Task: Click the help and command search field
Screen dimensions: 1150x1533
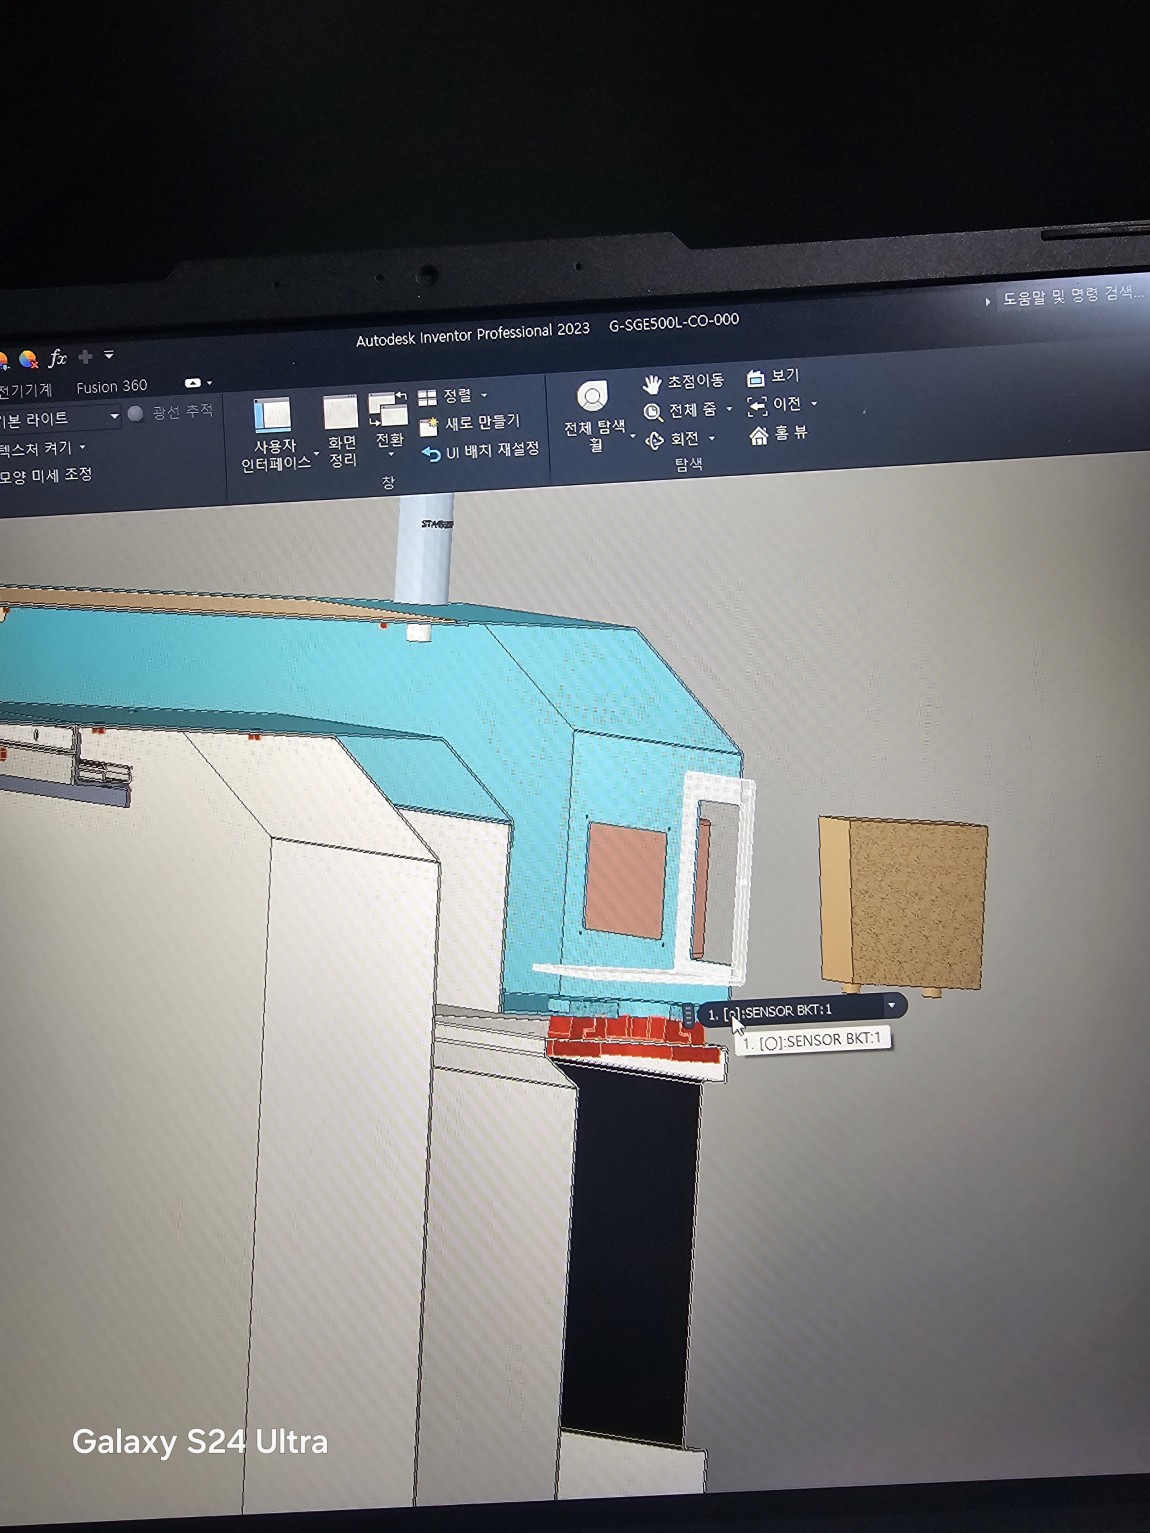Action: (1072, 296)
